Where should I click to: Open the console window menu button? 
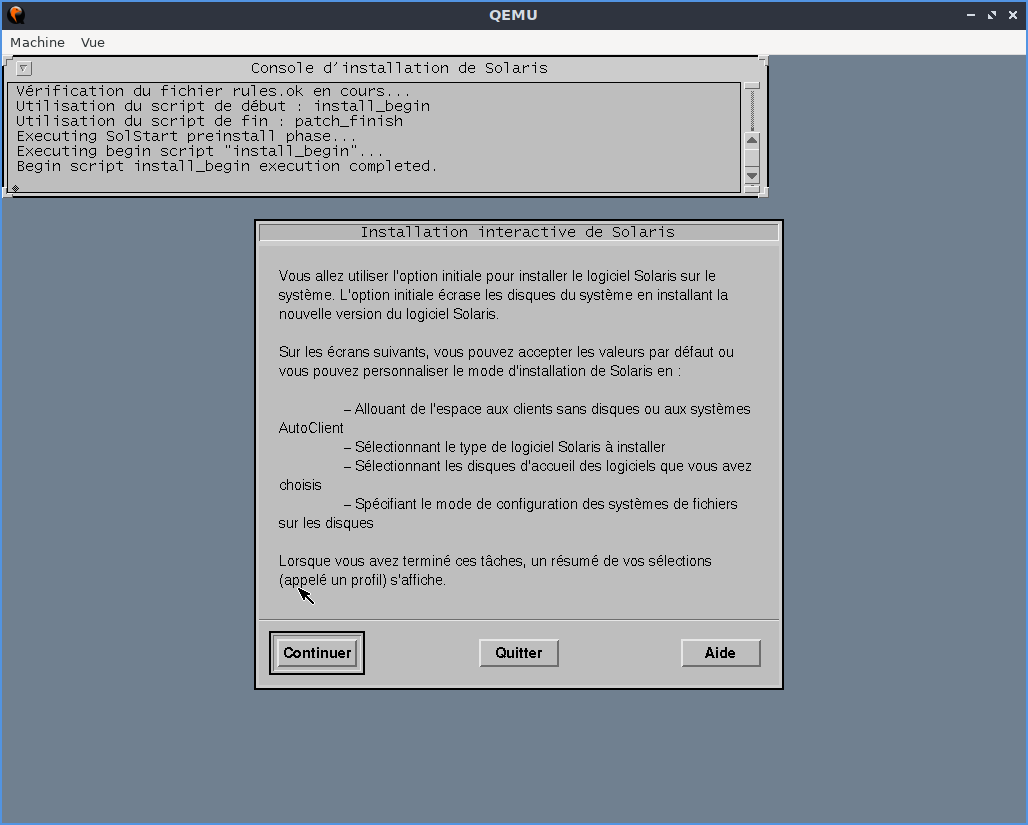tap(24, 68)
